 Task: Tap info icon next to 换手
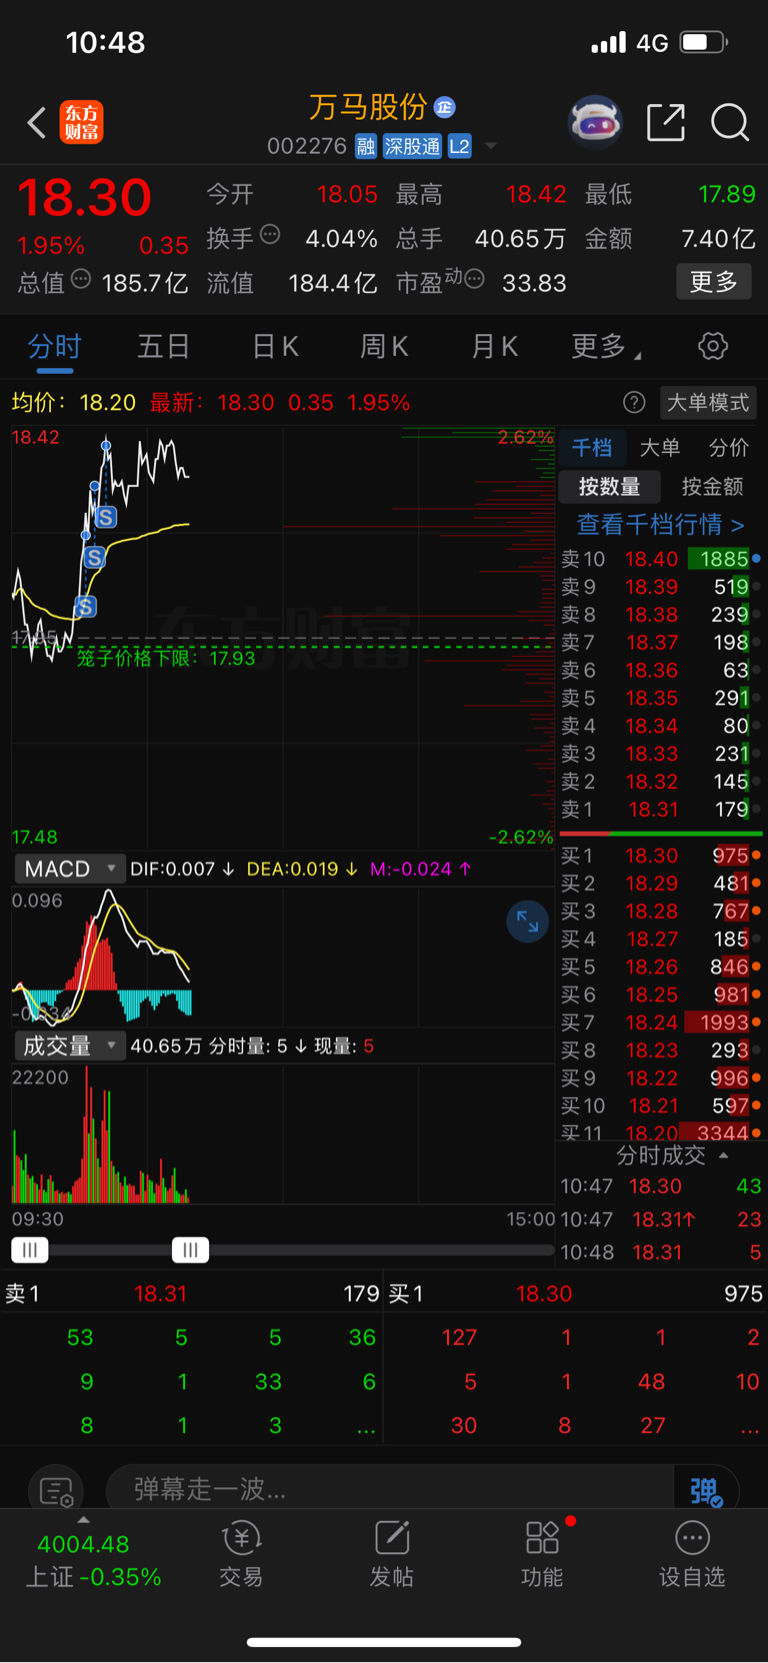coord(270,235)
